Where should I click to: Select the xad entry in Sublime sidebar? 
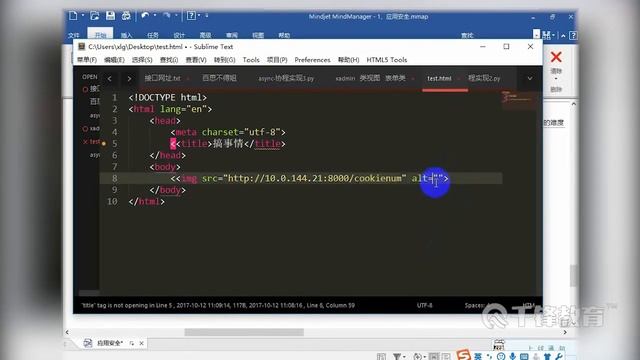(95, 129)
